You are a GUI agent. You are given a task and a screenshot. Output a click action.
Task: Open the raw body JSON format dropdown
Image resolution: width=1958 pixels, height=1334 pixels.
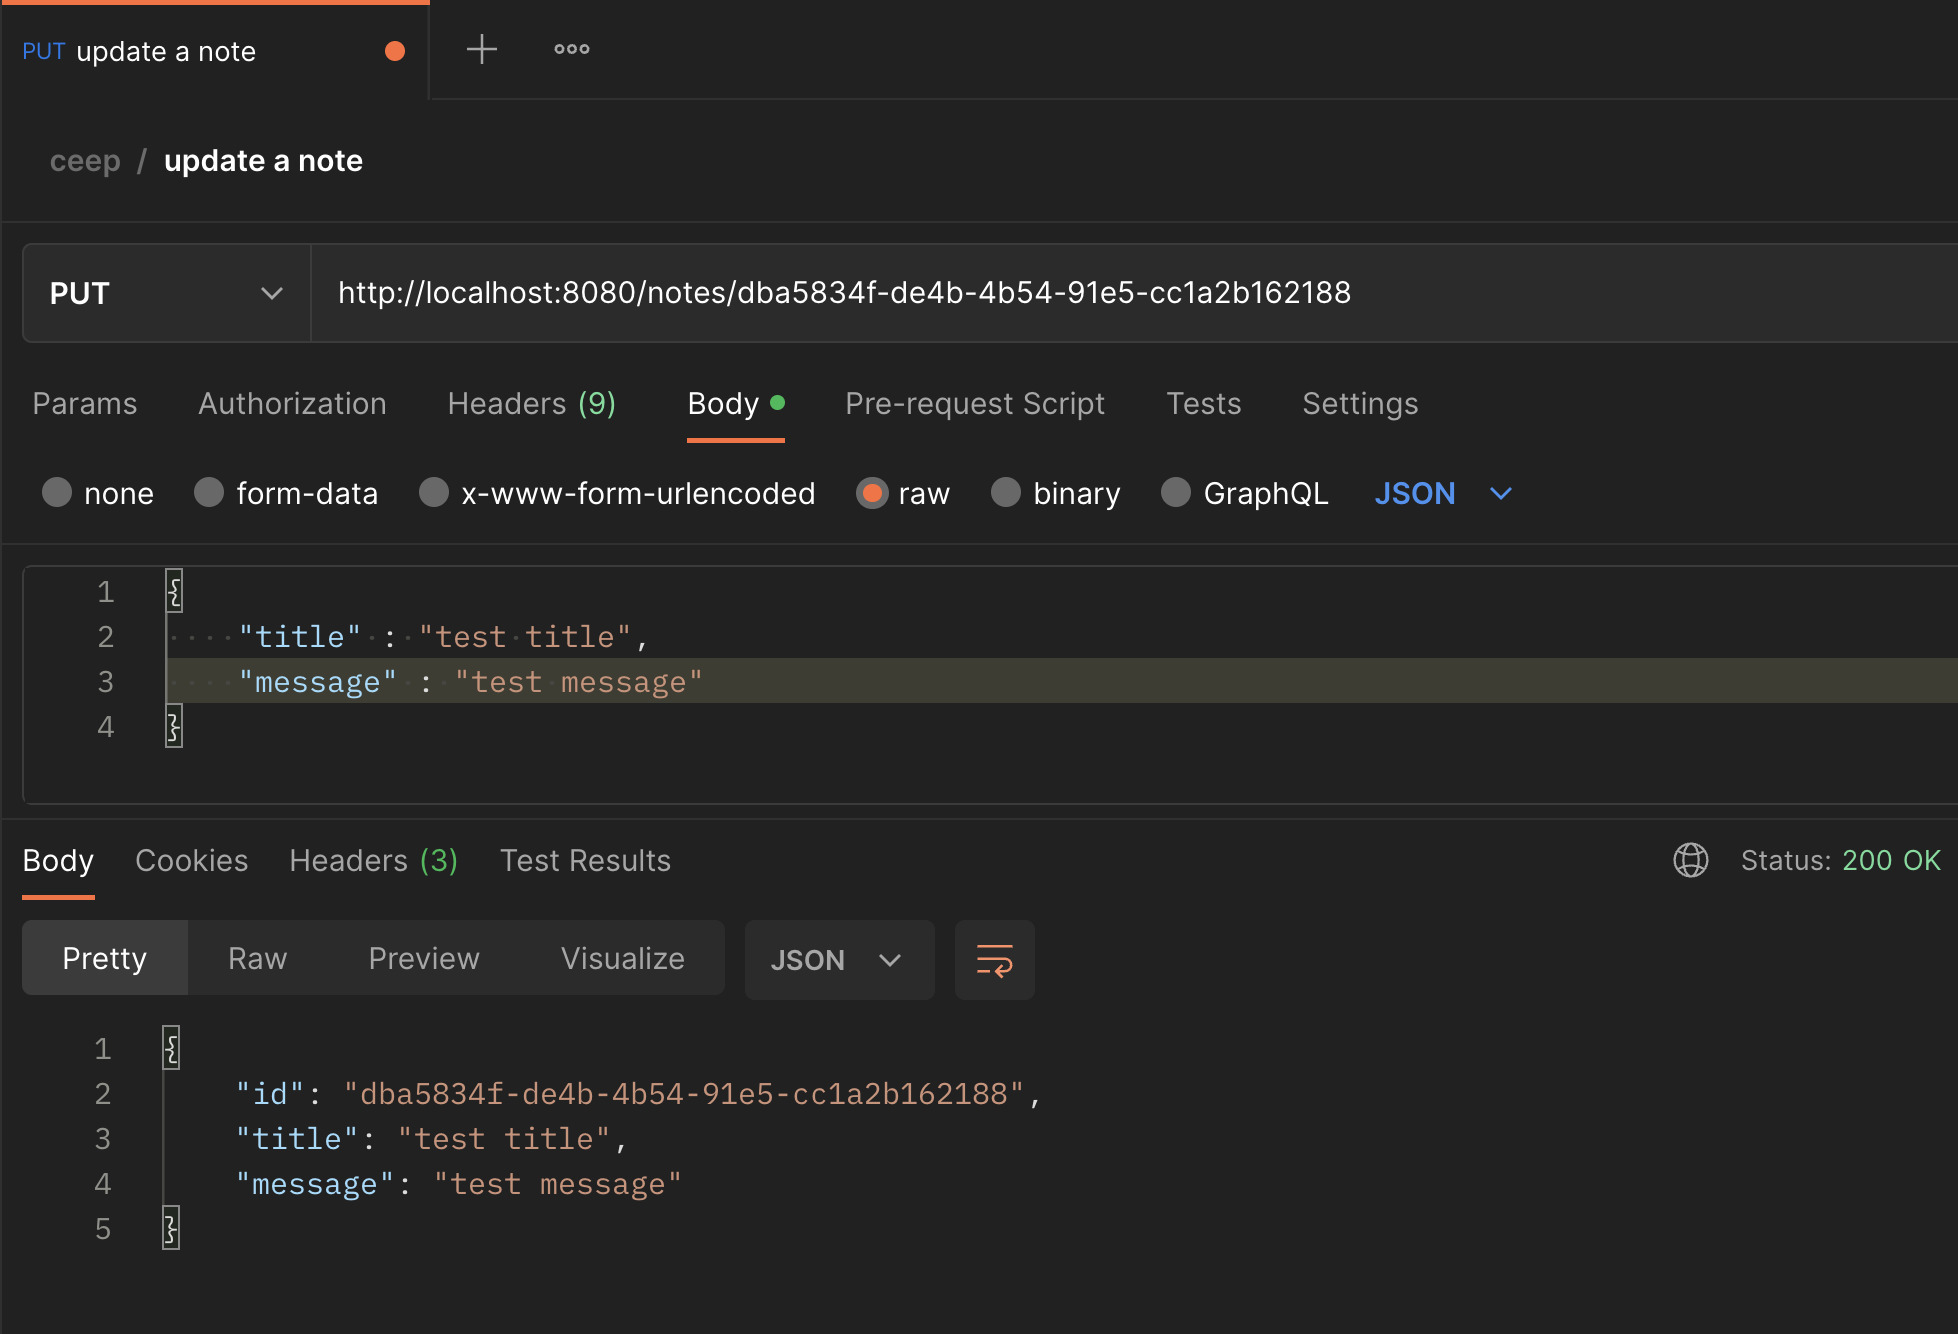[1443, 493]
